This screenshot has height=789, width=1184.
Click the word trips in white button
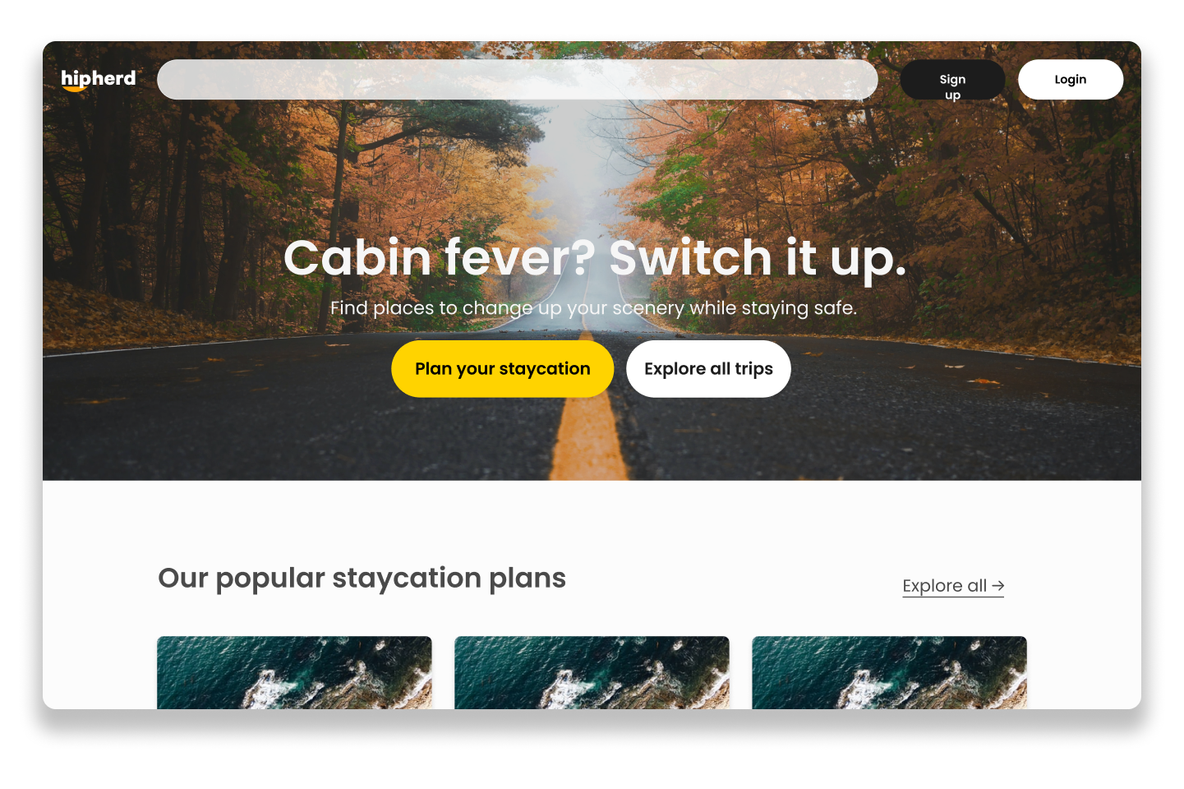point(754,368)
